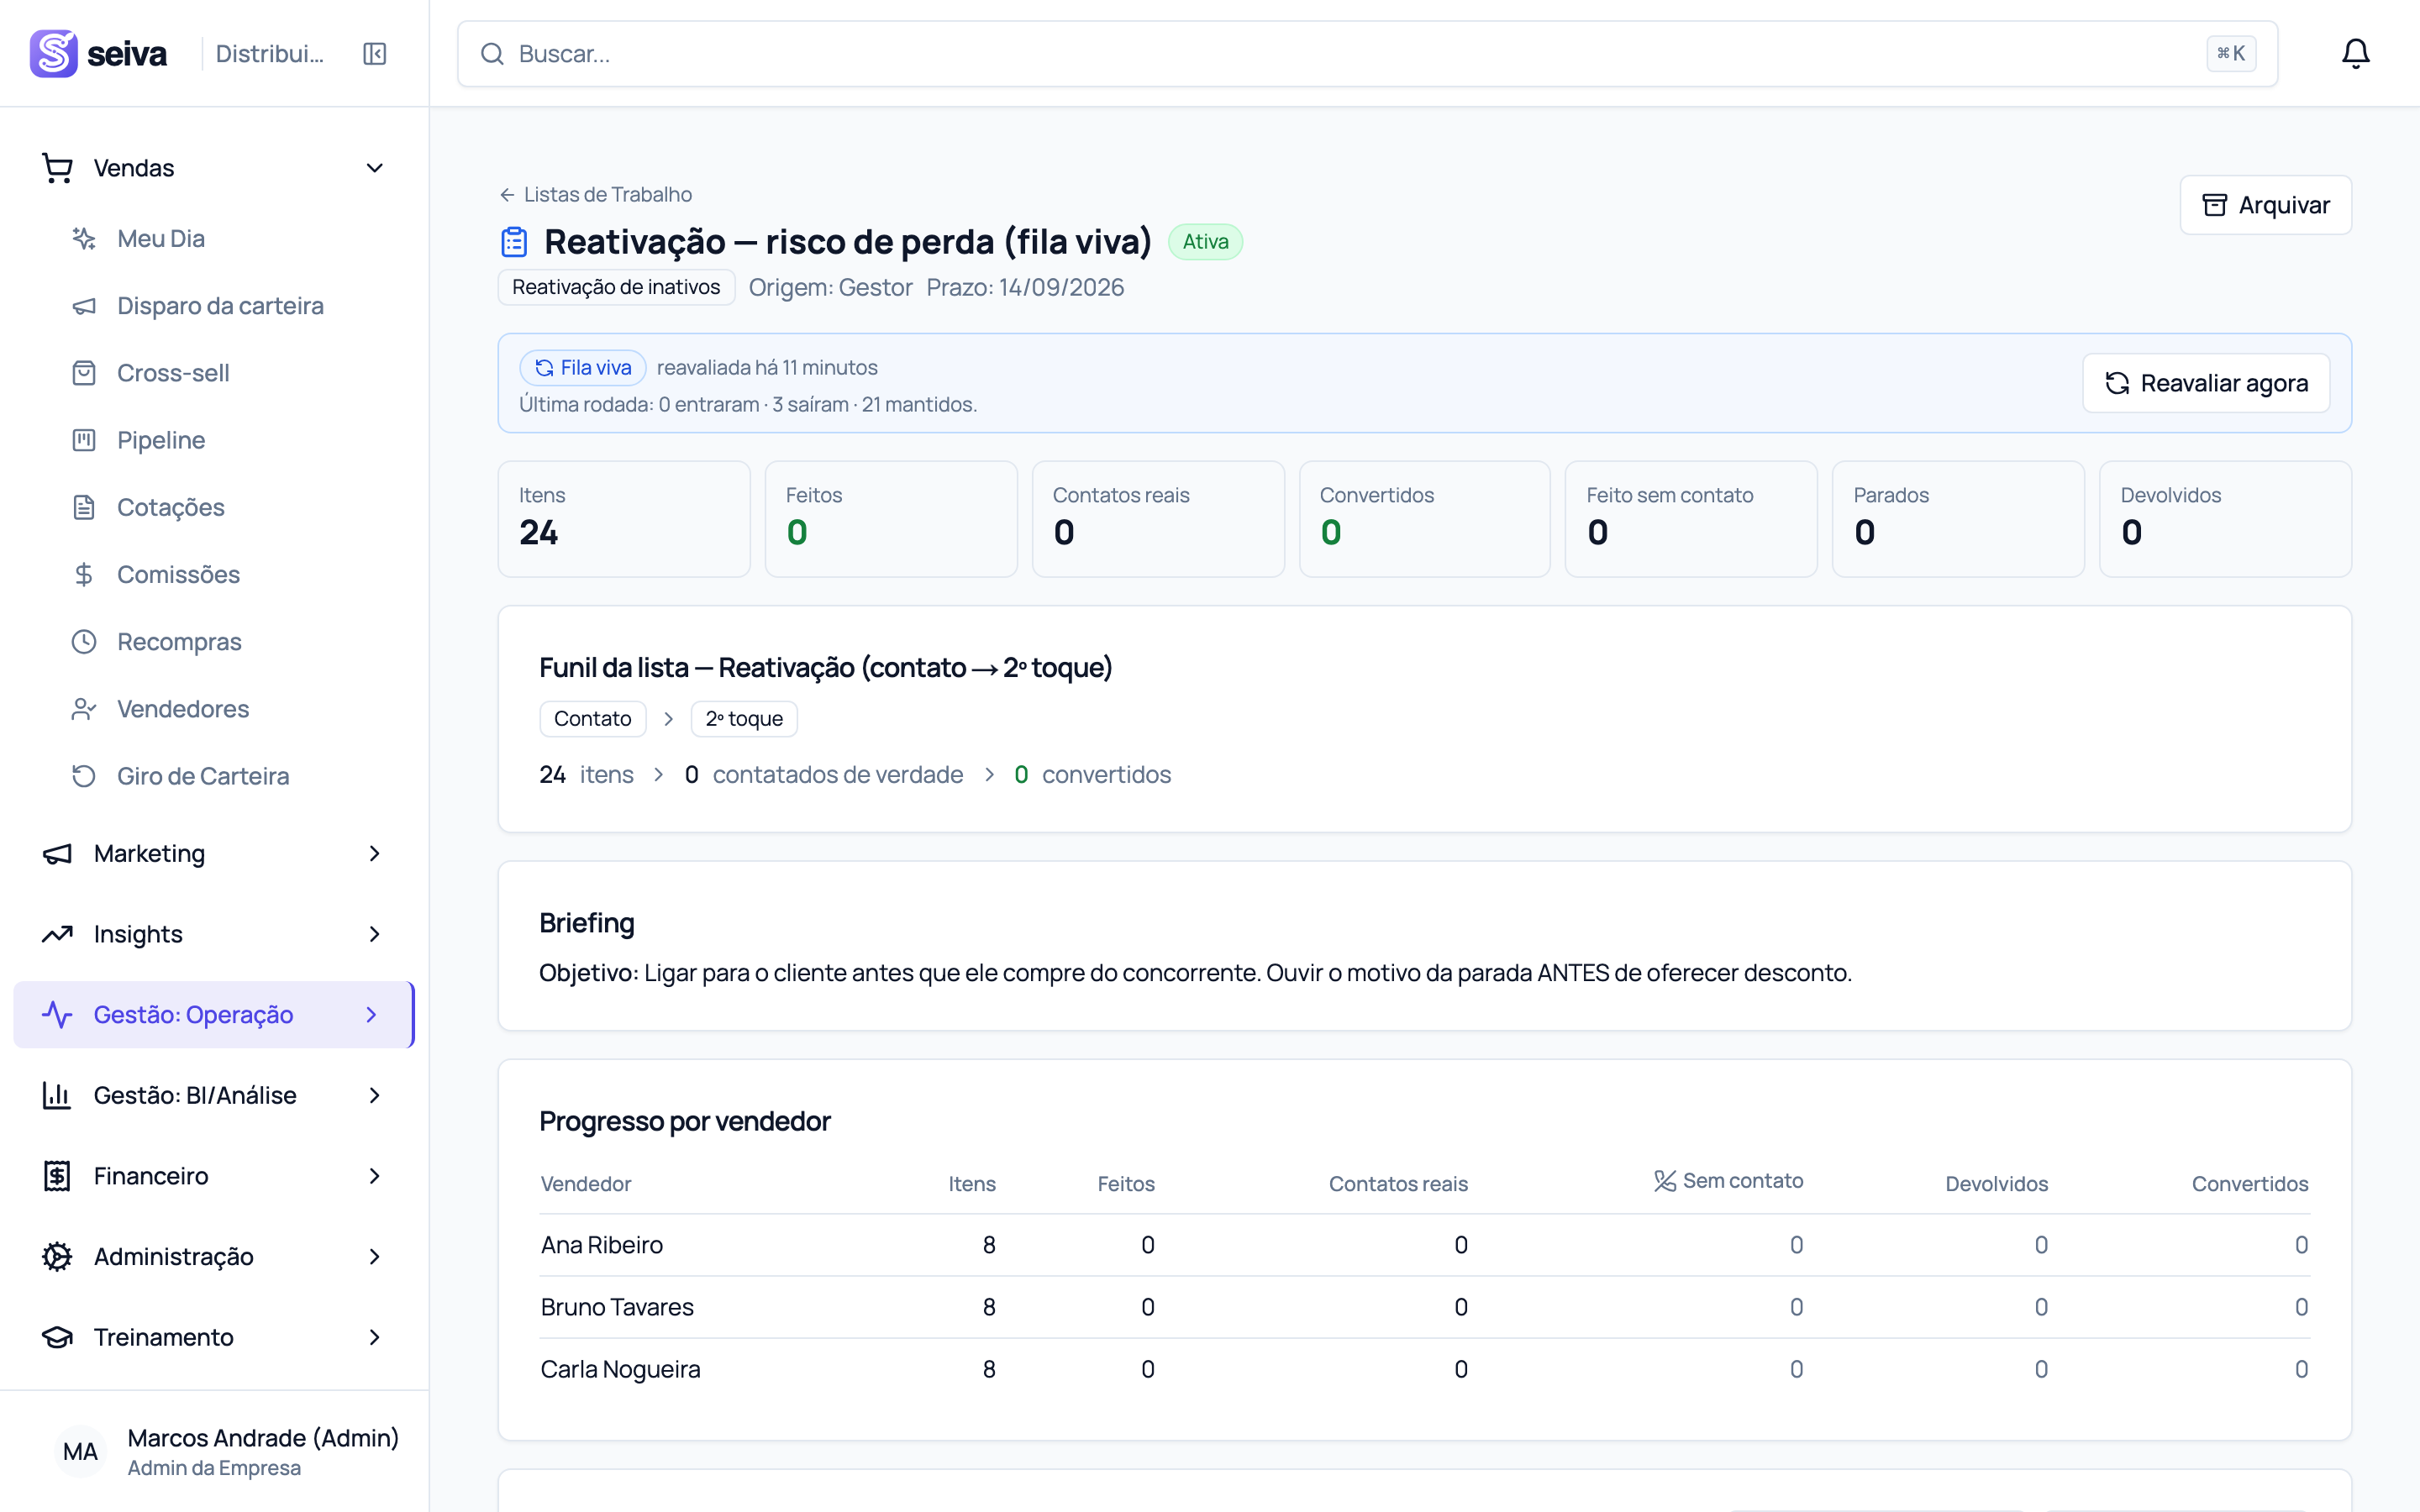This screenshot has height=1512, width=2420.
Task: Click the Vendedores user icon
Action: click(x=84, y=709)
